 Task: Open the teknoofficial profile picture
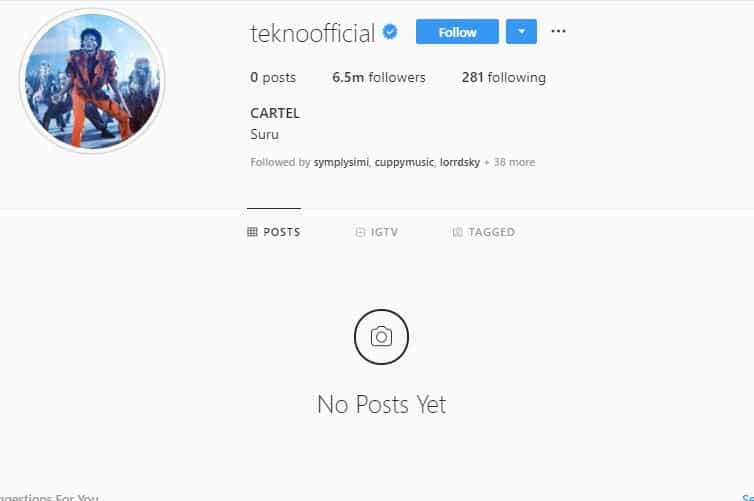click(x=92, y=80)
